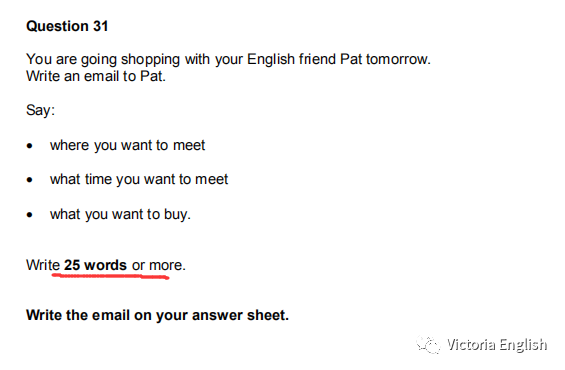Click the third bullet point dot

30,215
